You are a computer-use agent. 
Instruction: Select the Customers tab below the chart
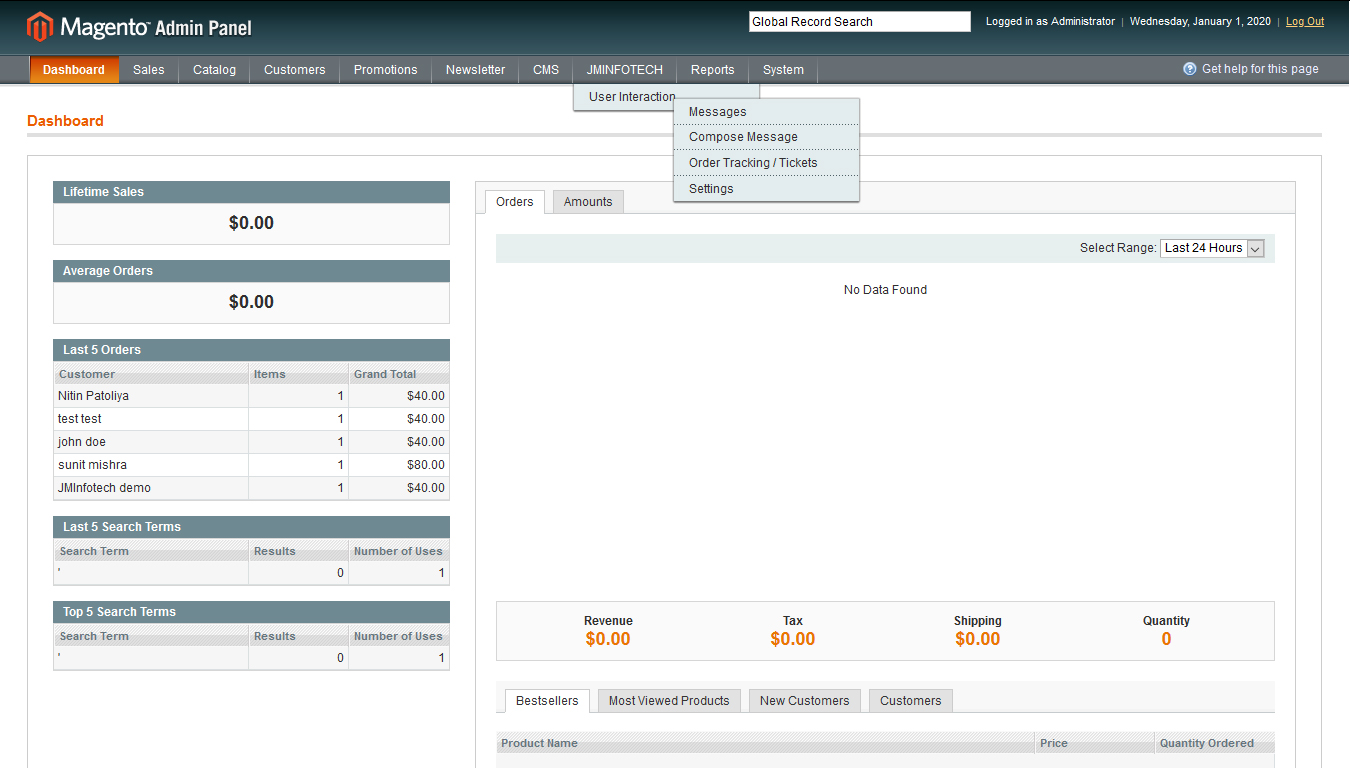910,701
